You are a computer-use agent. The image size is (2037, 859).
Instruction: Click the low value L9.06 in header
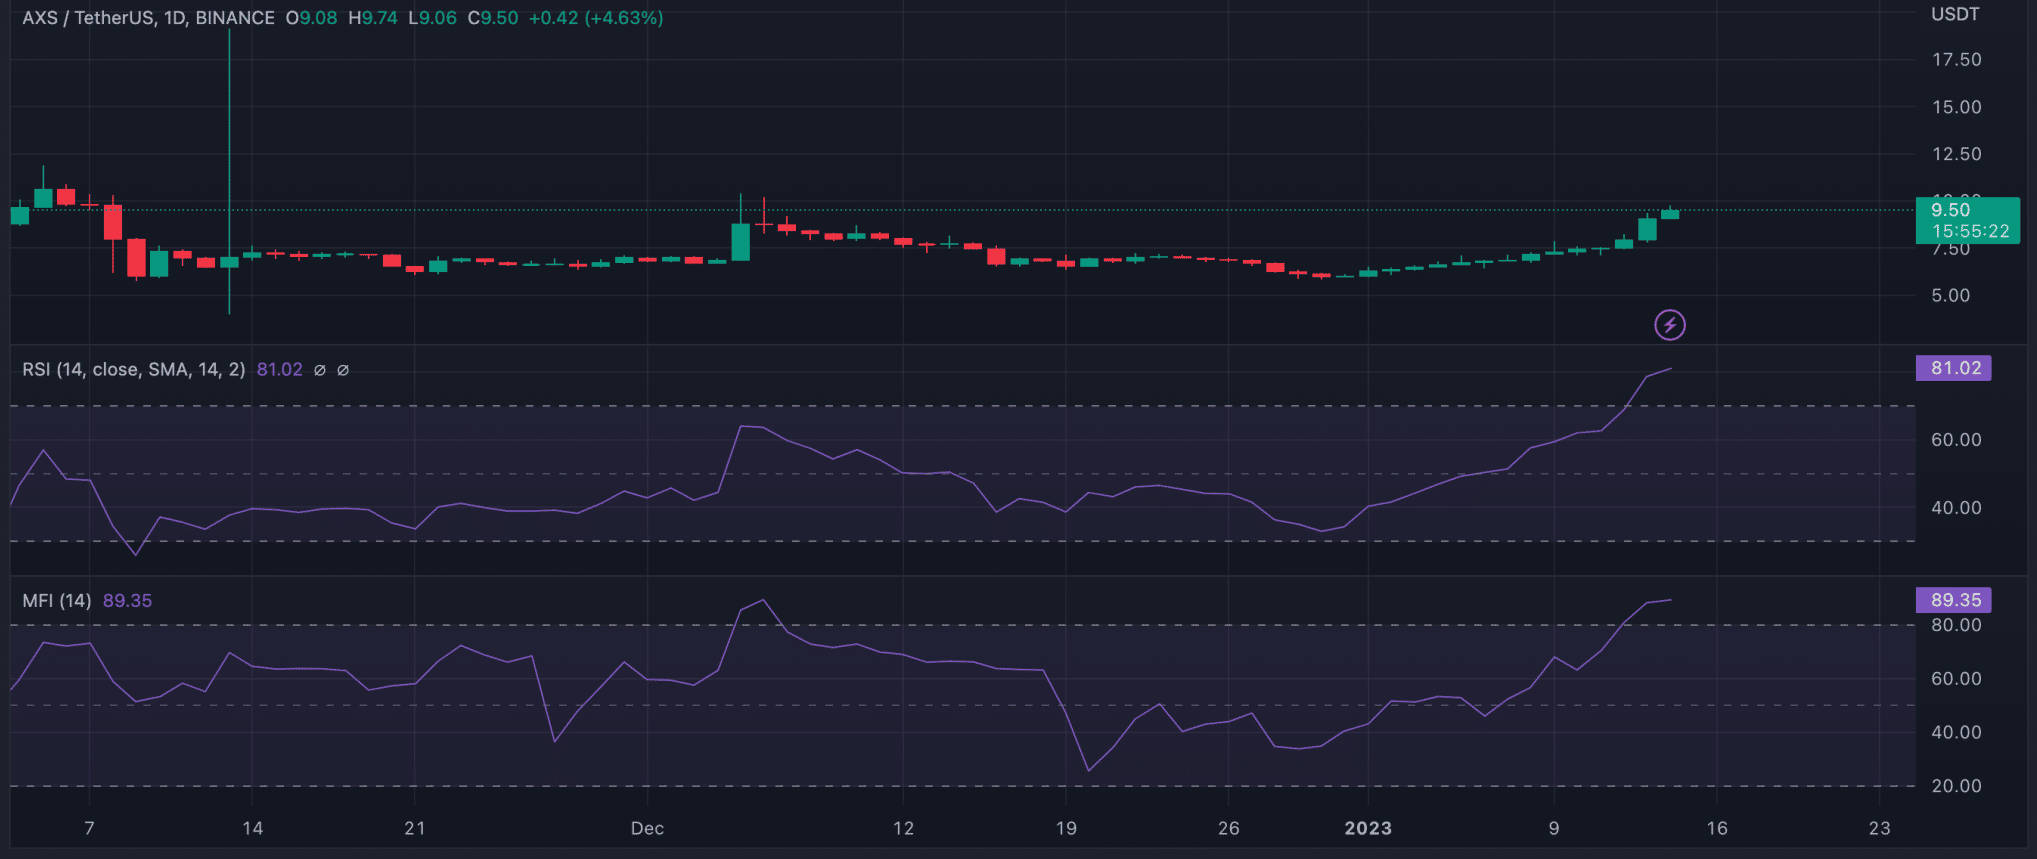pos(432,18)
